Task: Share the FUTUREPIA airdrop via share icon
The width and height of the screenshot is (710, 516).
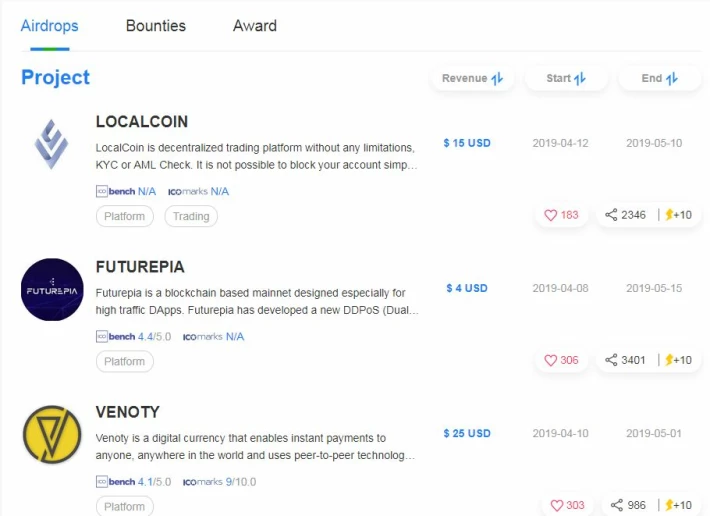Action: (611, 360)
